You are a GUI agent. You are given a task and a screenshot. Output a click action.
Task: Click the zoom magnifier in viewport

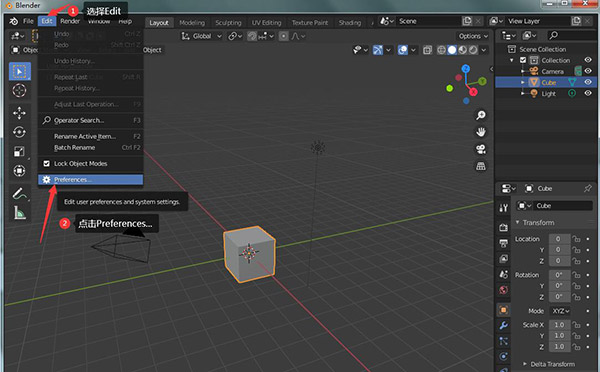coord(481,115)
